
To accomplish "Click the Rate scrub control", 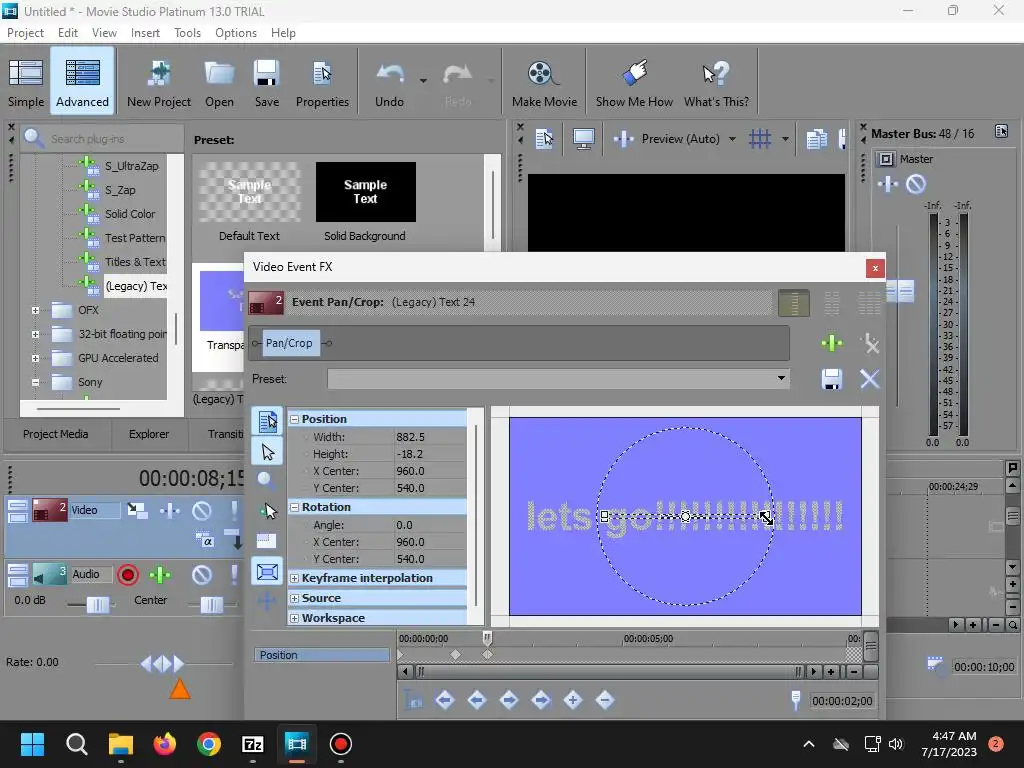I will [x=163, y=664].
